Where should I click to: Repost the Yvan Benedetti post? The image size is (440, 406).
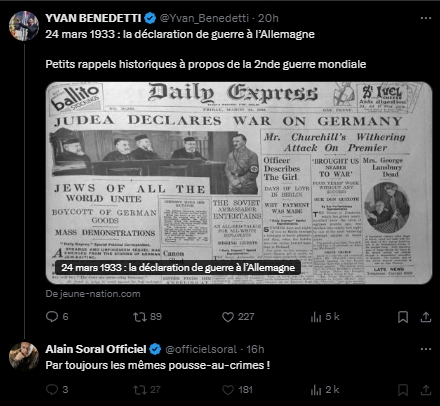(147, 316)
